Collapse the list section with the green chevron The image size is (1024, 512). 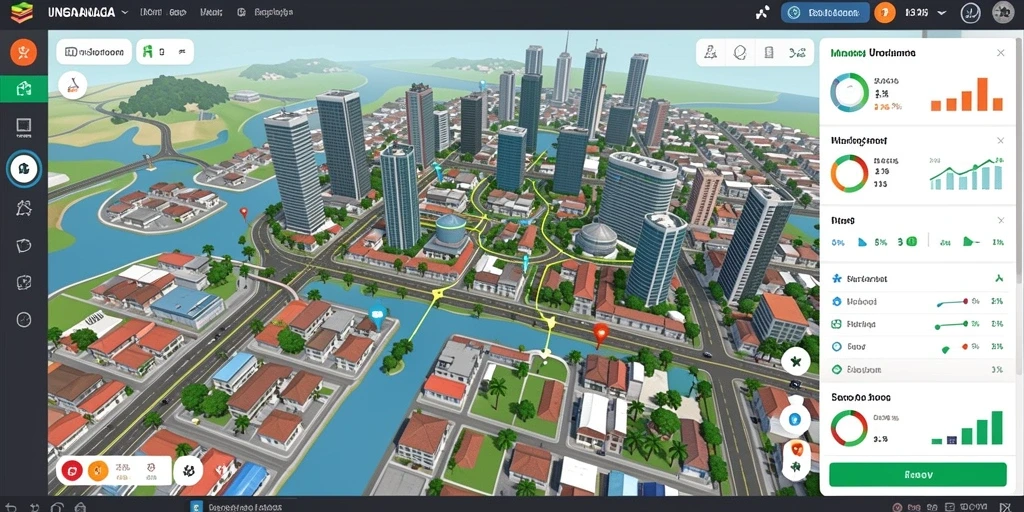point(999,279)
